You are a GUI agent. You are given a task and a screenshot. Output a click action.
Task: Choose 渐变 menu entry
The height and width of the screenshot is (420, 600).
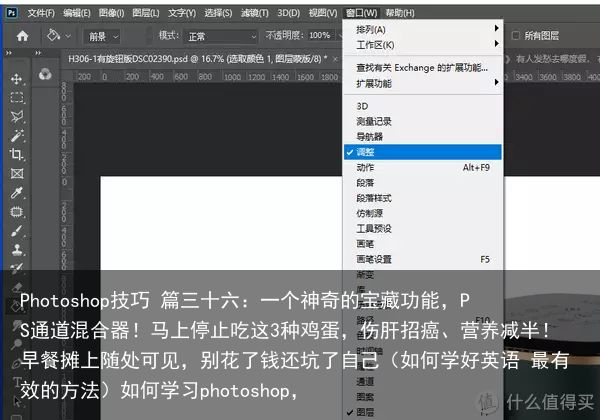(422, 274)
